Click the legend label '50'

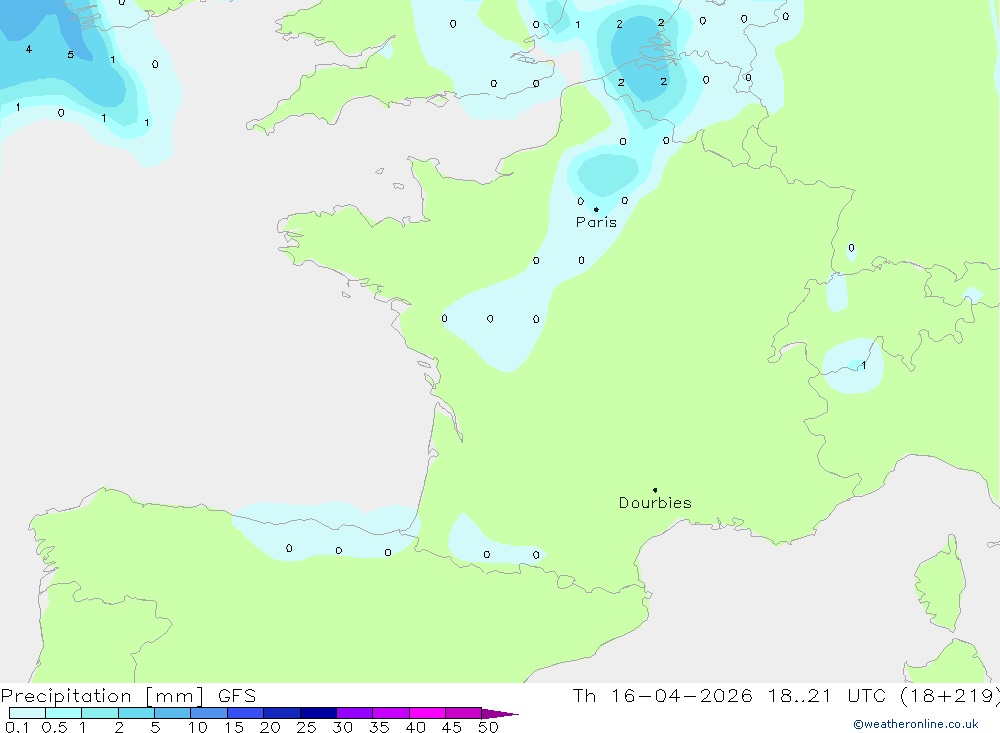pos(489,727)
